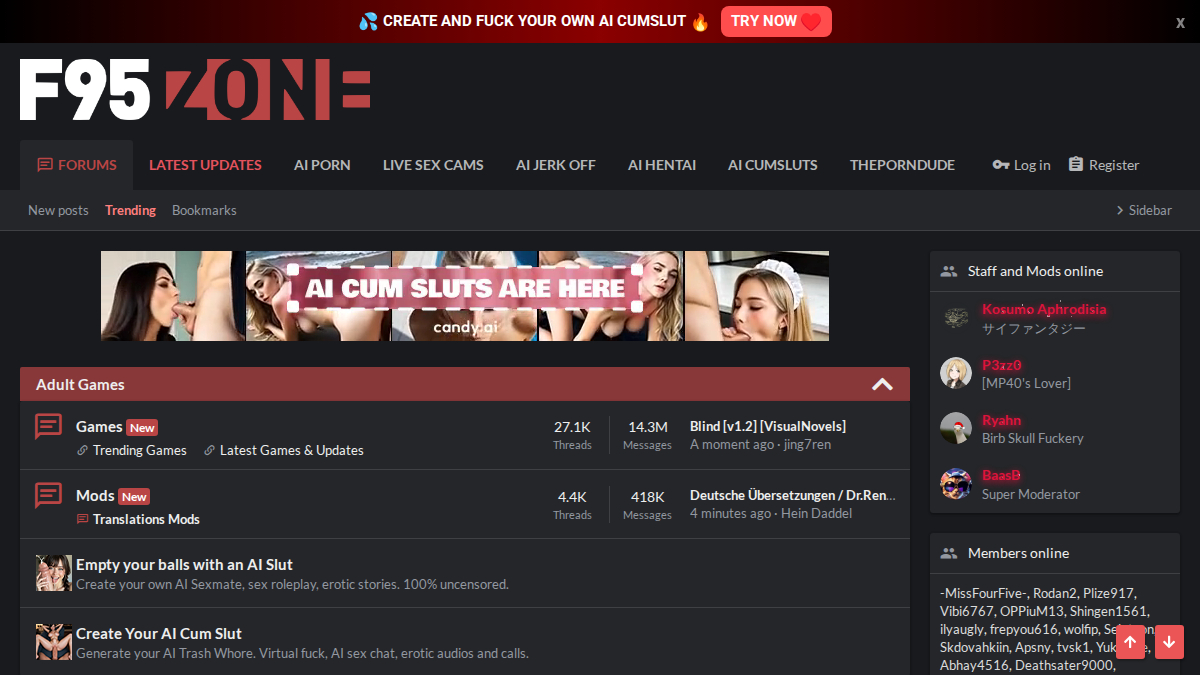1200x675 pixels.
Task: Open New posts link
Action: [x=58, y=210]
